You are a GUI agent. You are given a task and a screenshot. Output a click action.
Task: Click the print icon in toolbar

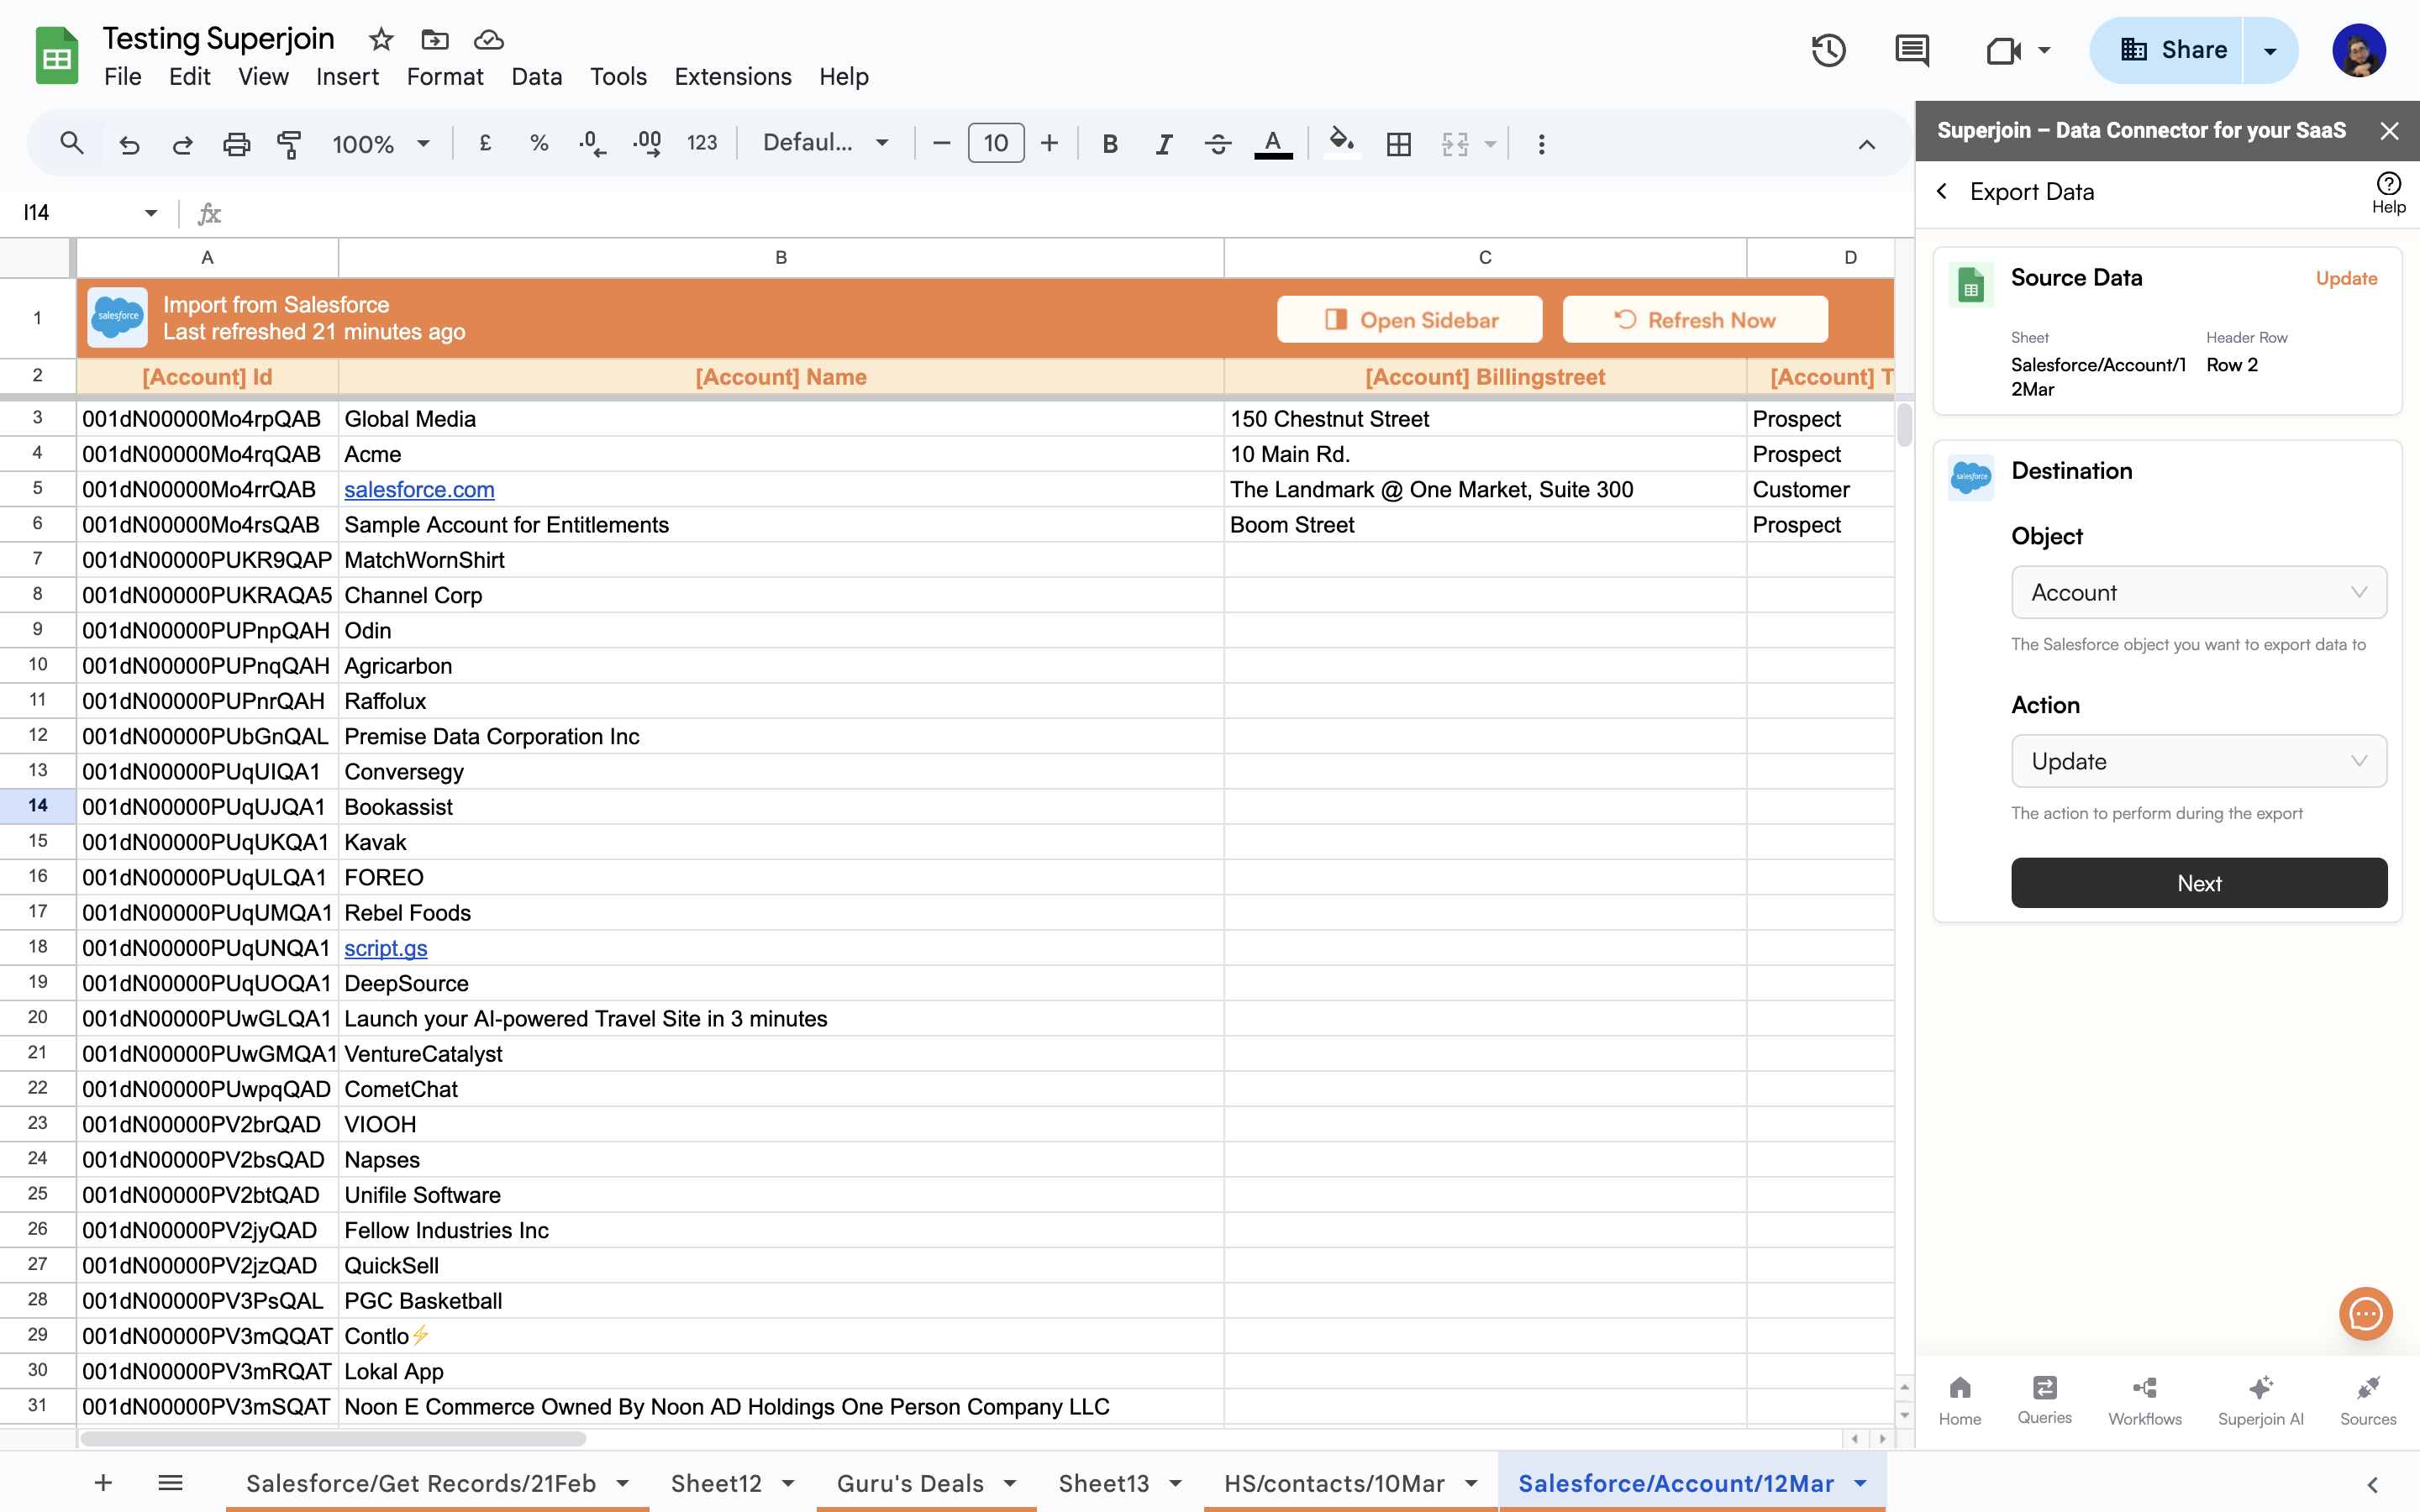236,144
